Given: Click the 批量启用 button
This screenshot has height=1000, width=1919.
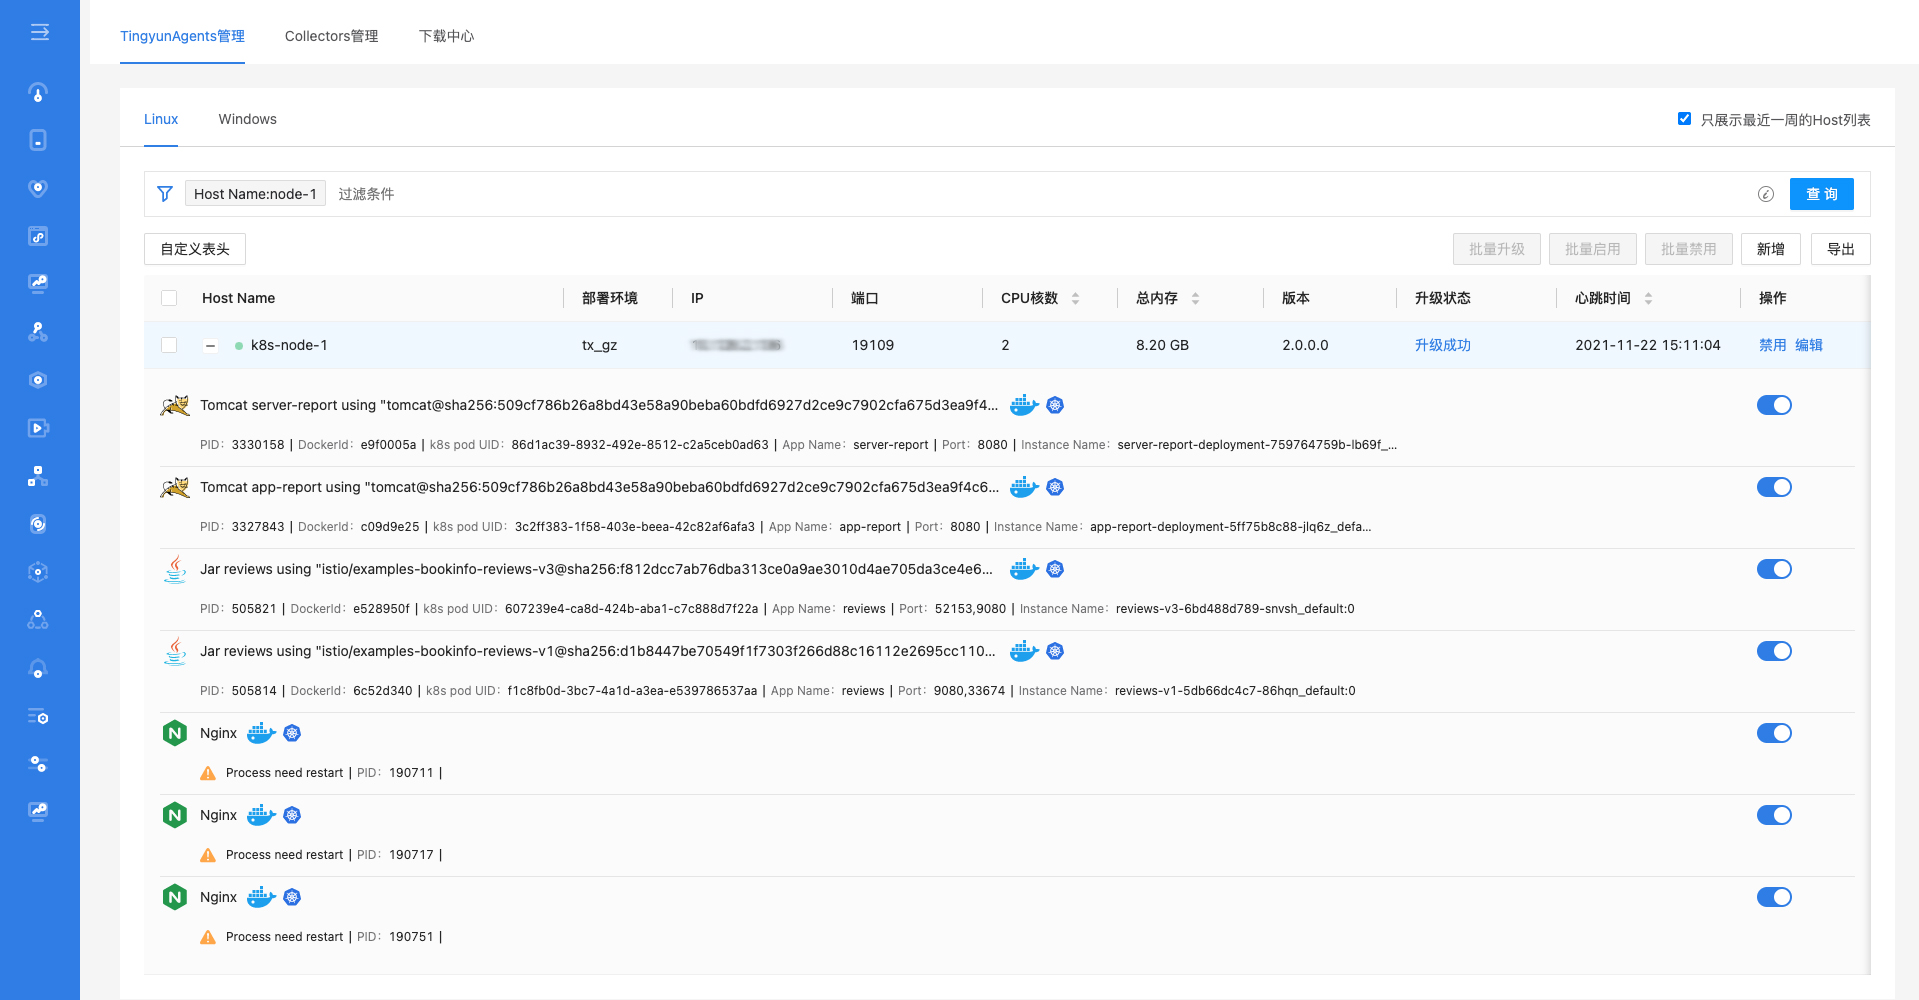Looking at the screenshot, I should (1592, 249).
